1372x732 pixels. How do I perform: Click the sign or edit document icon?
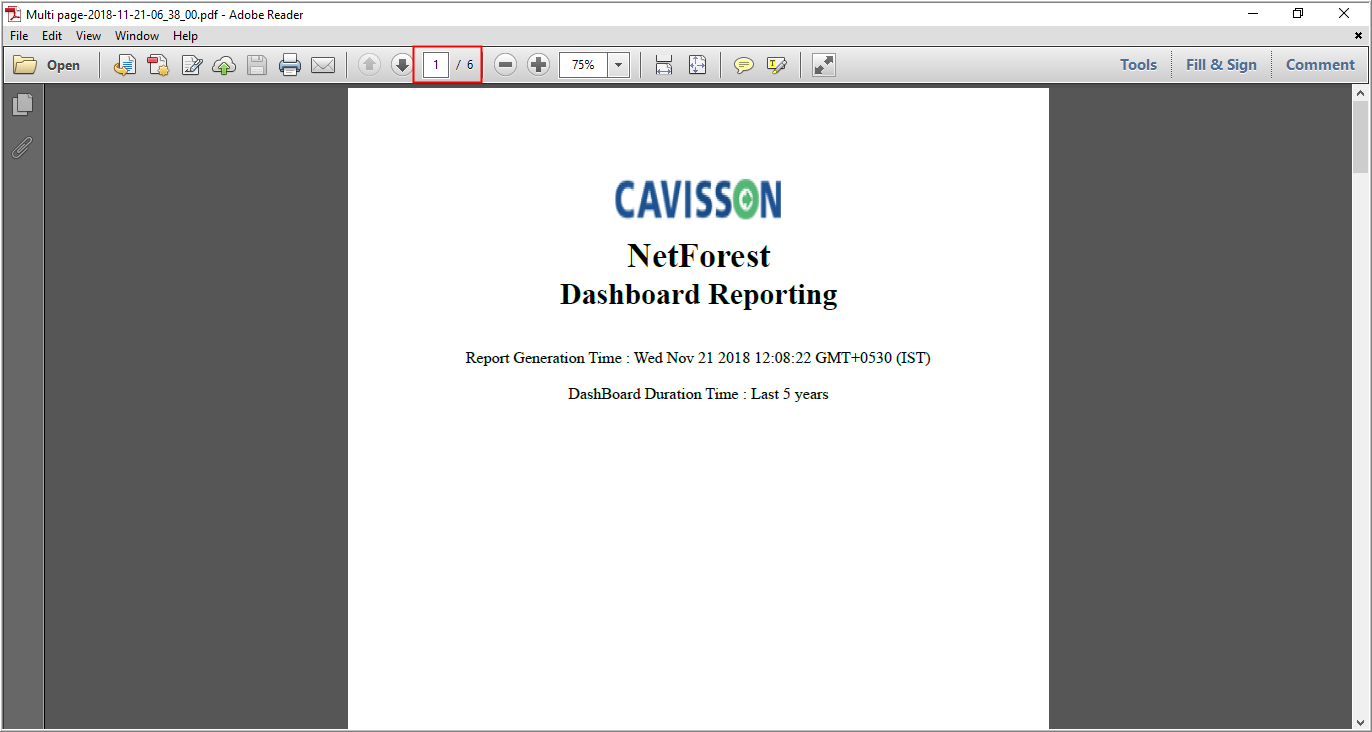(x=191, y=65)
